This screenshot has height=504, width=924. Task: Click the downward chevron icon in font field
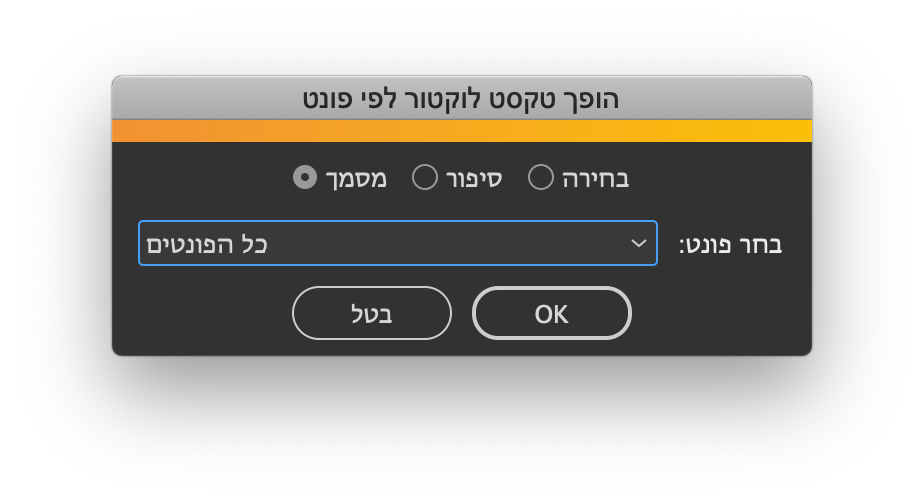point(639,243)
